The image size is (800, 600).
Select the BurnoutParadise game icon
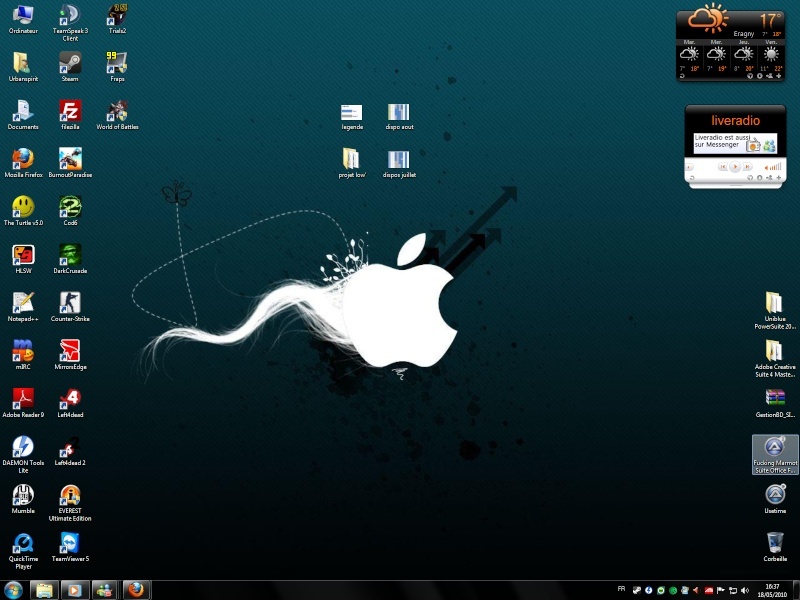pyautogui.click(x=70, y=163)
